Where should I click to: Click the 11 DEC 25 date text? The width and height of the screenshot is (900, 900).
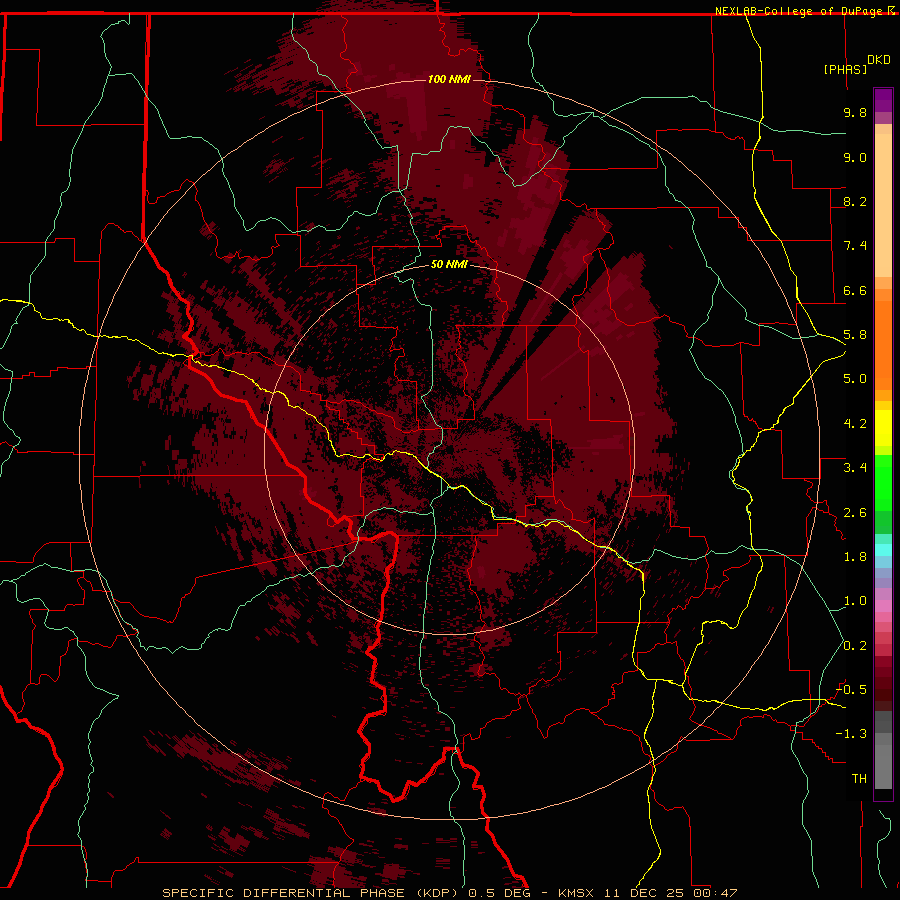coord(645,893)
